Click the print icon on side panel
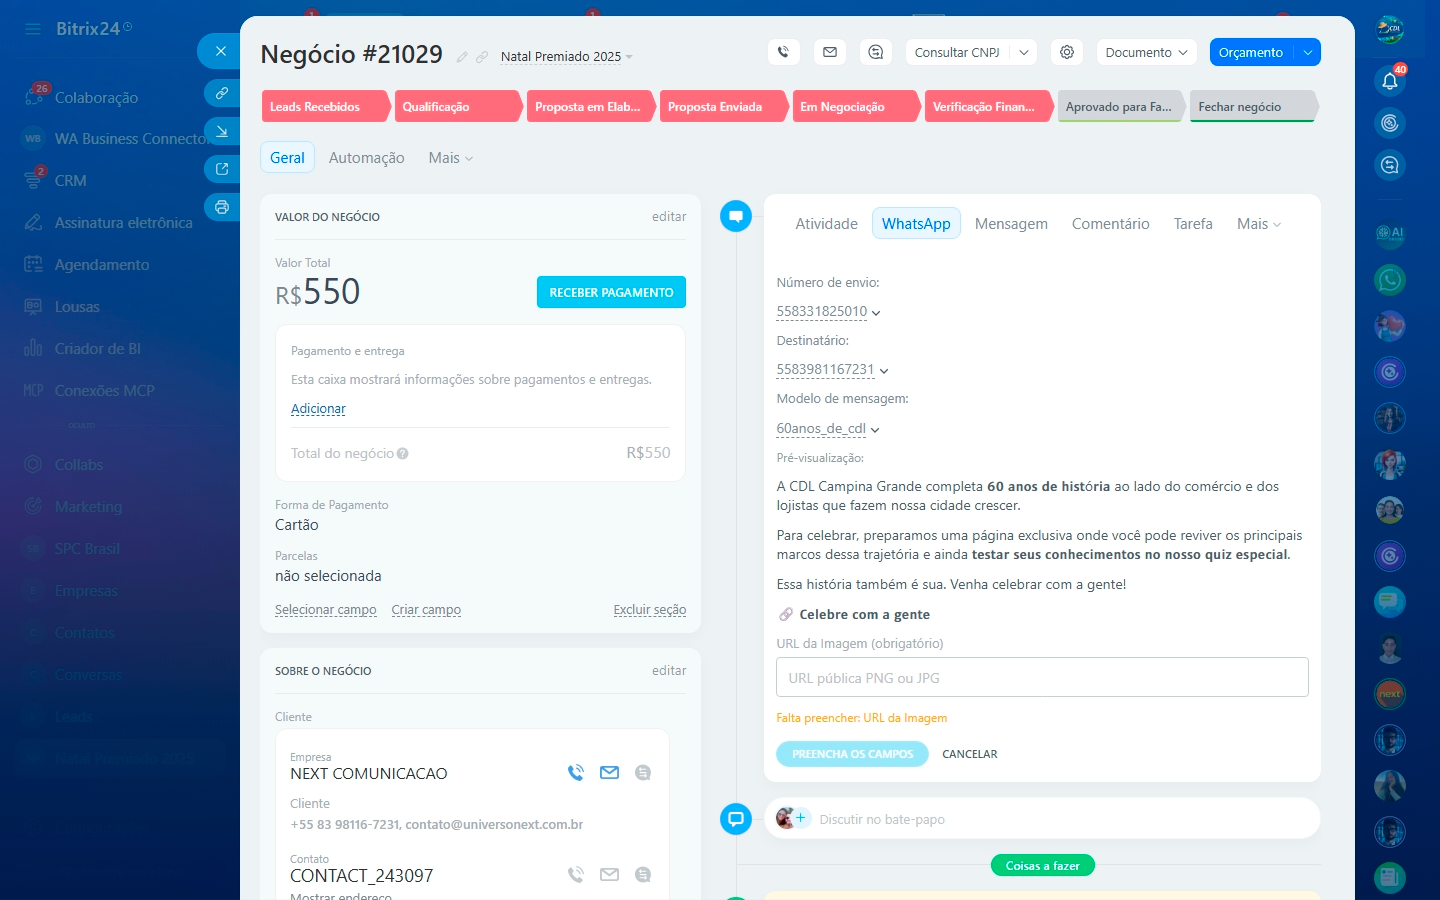This screenshot has height=900, width=1440. coord(222,207)
